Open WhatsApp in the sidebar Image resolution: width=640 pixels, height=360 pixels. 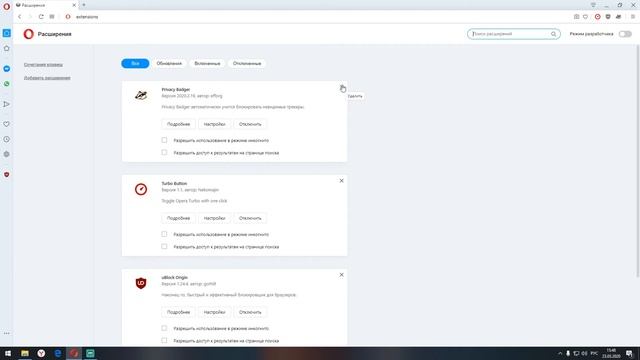7,84
